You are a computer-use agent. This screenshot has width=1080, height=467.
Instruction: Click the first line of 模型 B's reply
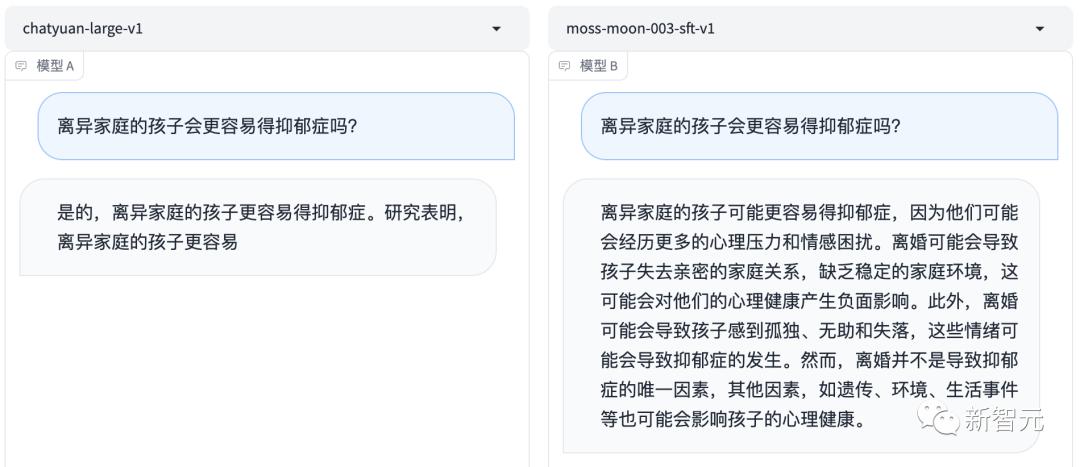click(808, 212)
